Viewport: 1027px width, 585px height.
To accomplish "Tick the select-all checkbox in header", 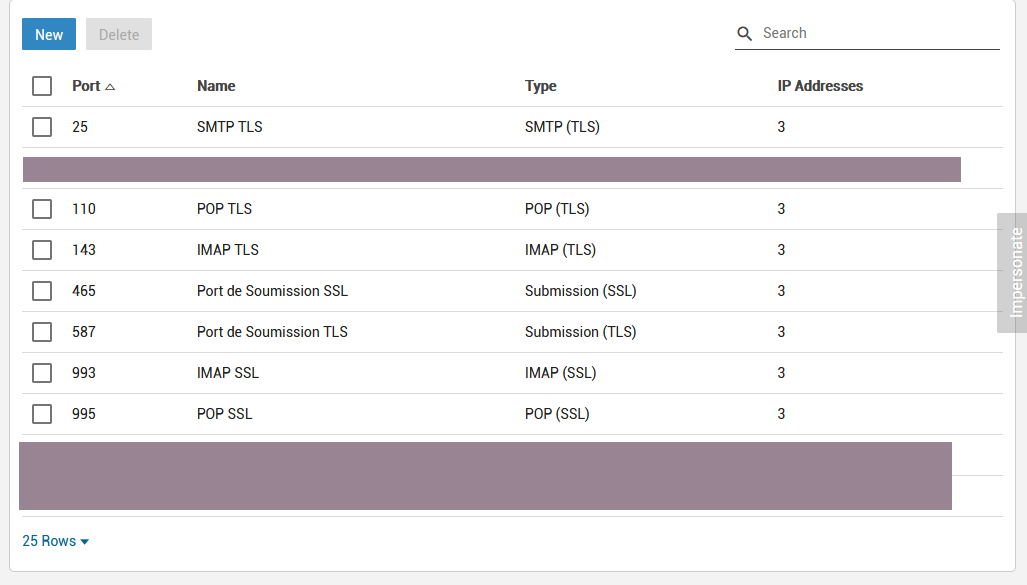I will 42,86.
